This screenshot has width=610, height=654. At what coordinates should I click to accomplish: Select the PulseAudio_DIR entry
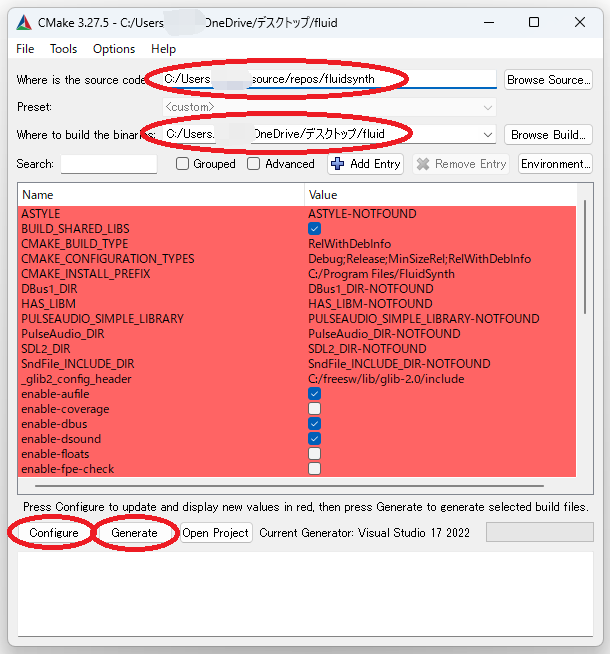[x=63, y=334]
